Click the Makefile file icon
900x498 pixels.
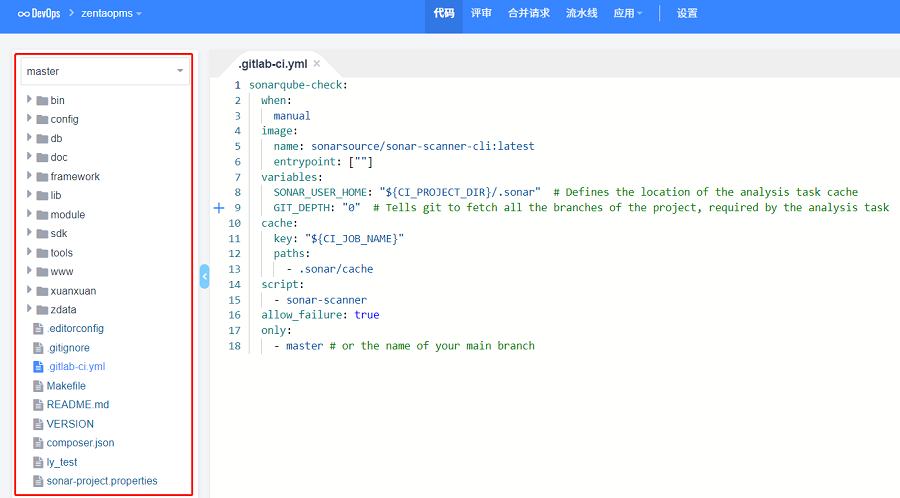point(39,386)
